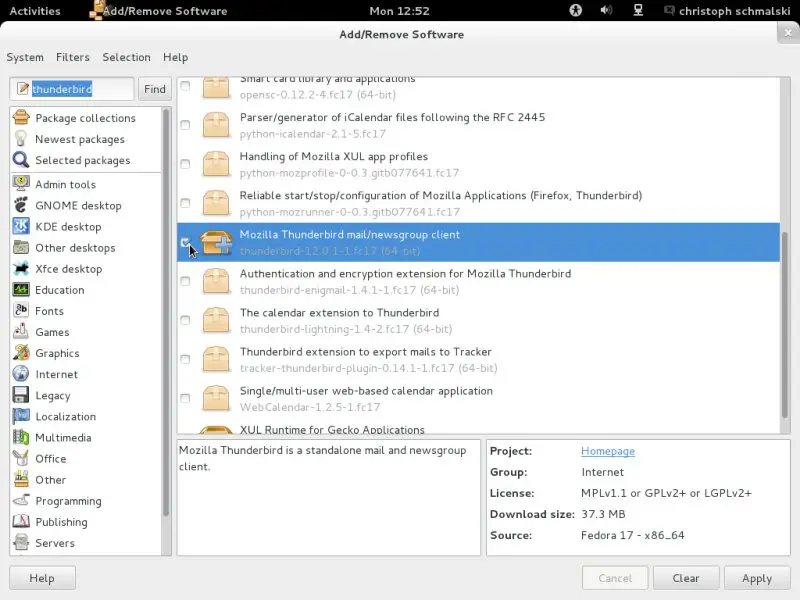Select the Office category icon
The width and height of the screenshot is (800, 600).
point(21,458)
